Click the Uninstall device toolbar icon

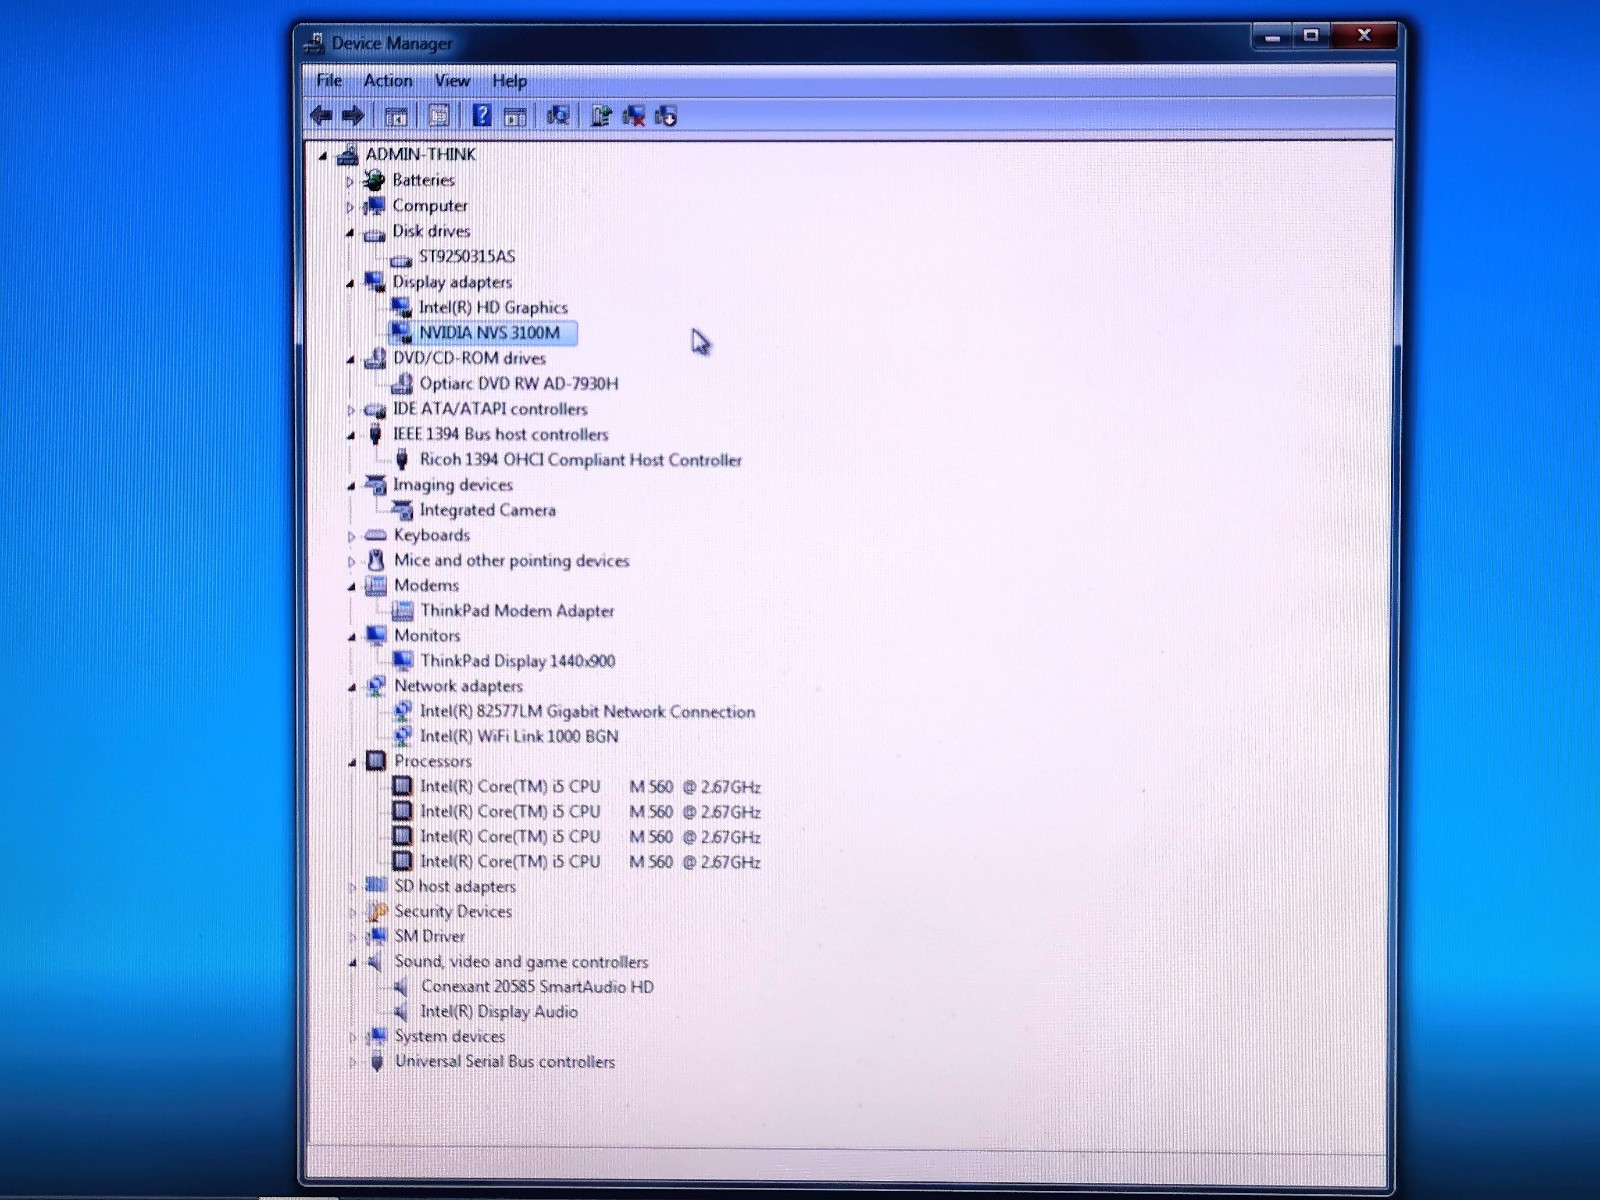coord(633,116)
